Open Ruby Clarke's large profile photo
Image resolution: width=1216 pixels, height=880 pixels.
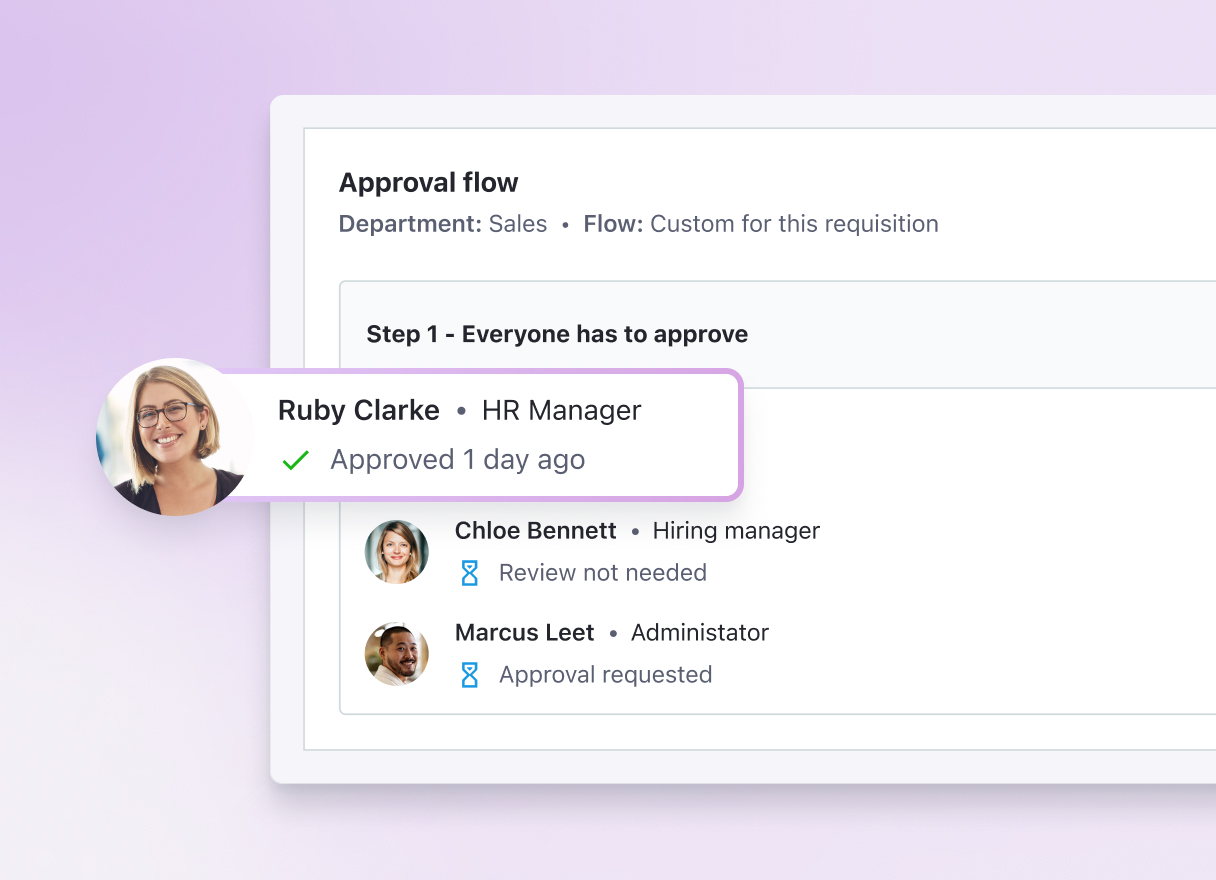point(174,437)
